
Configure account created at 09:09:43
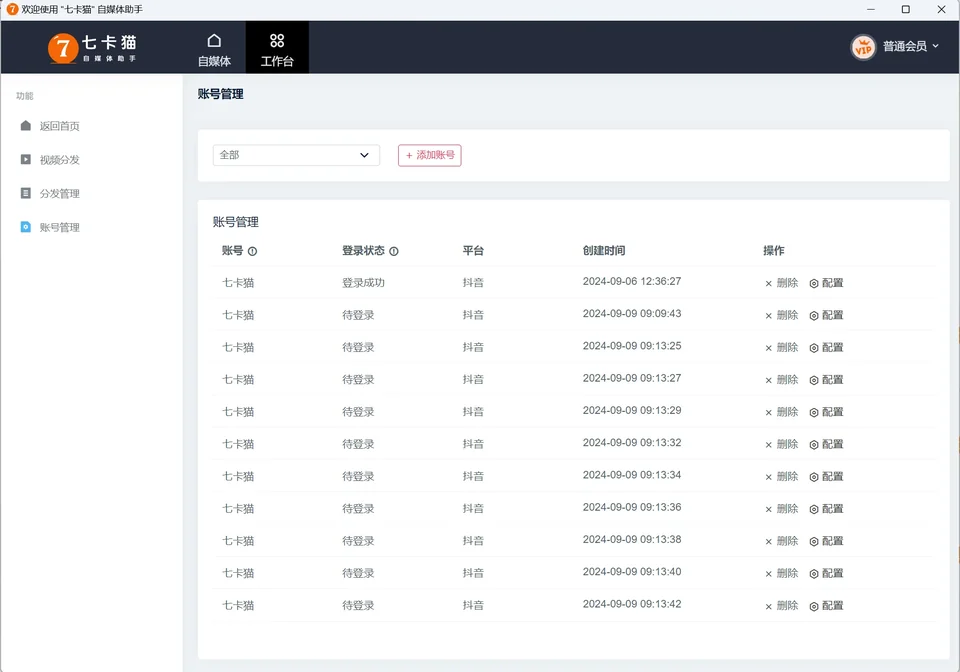pyautogui.click(x=827, y=315)
